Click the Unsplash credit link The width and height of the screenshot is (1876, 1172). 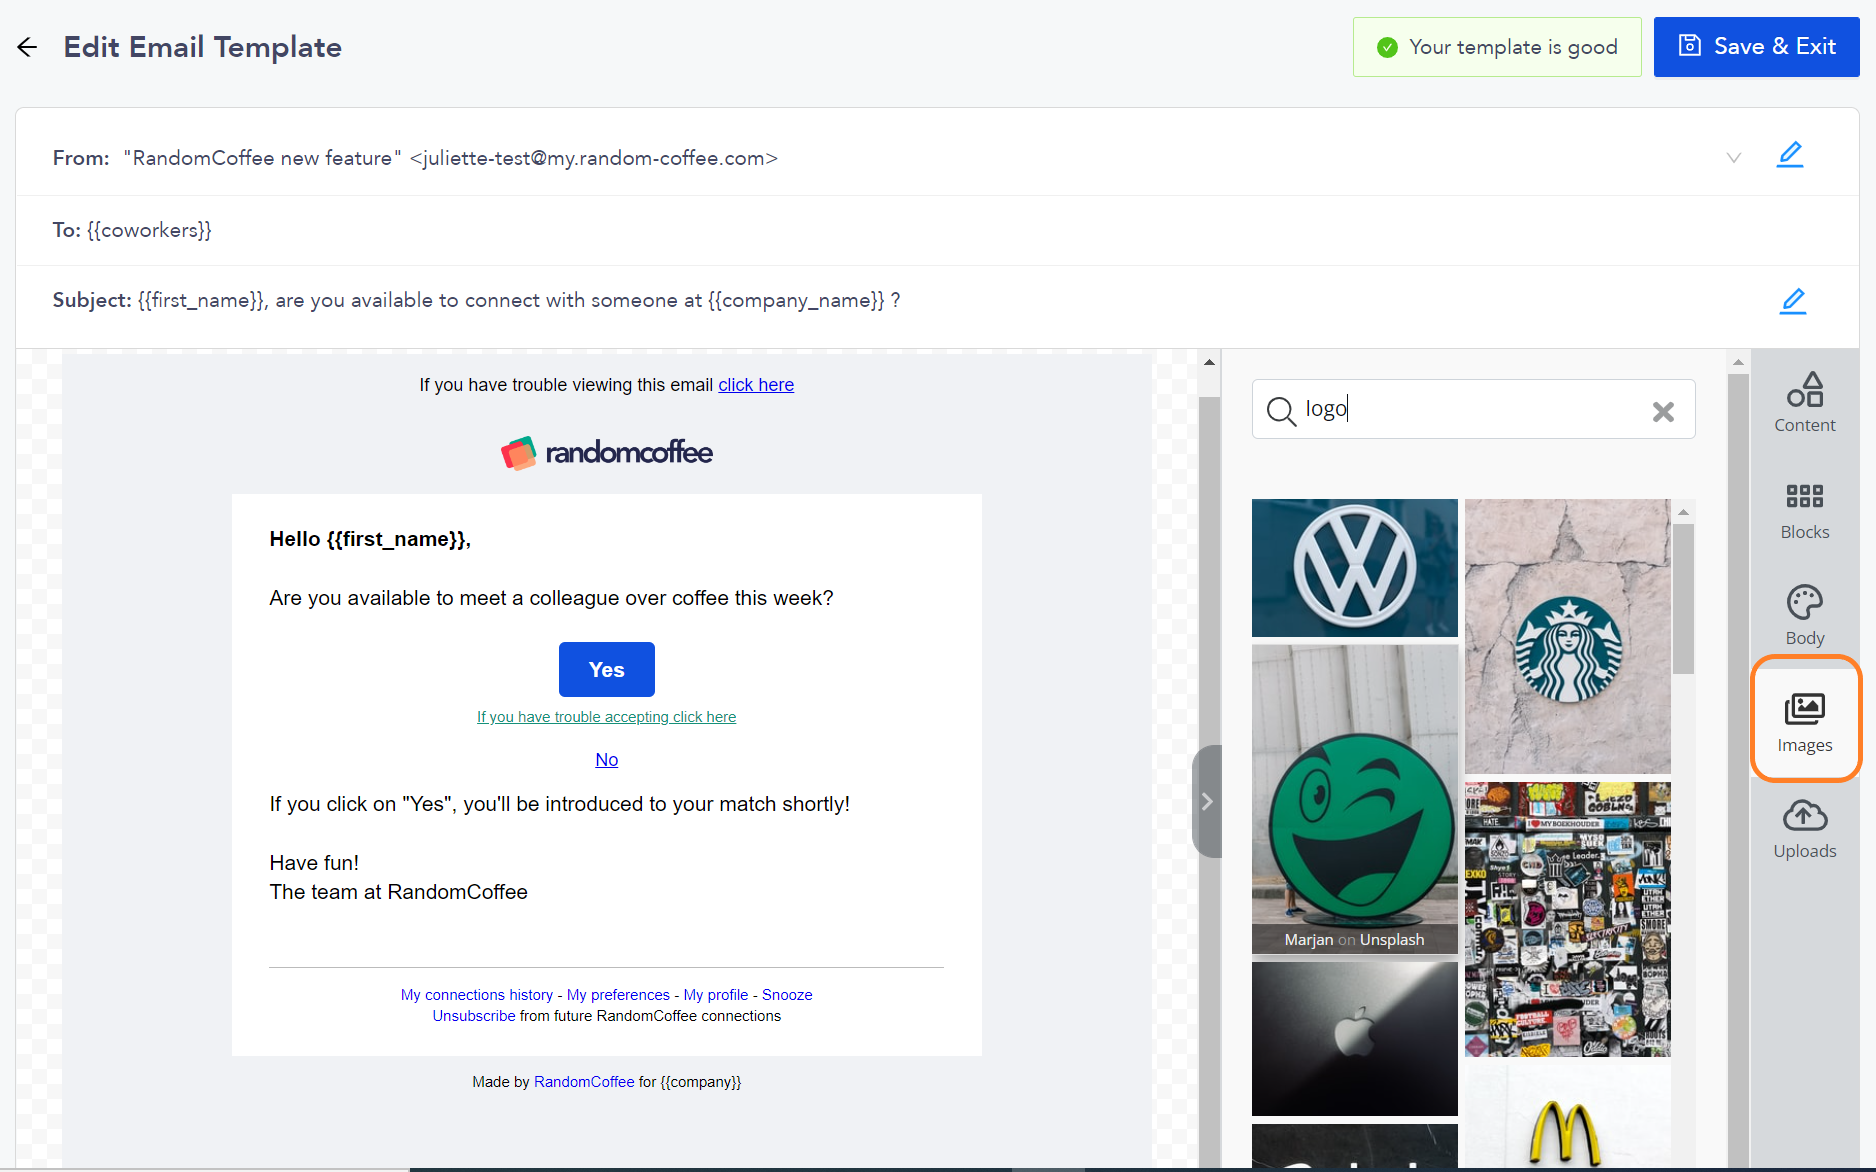coord(1392,940)
